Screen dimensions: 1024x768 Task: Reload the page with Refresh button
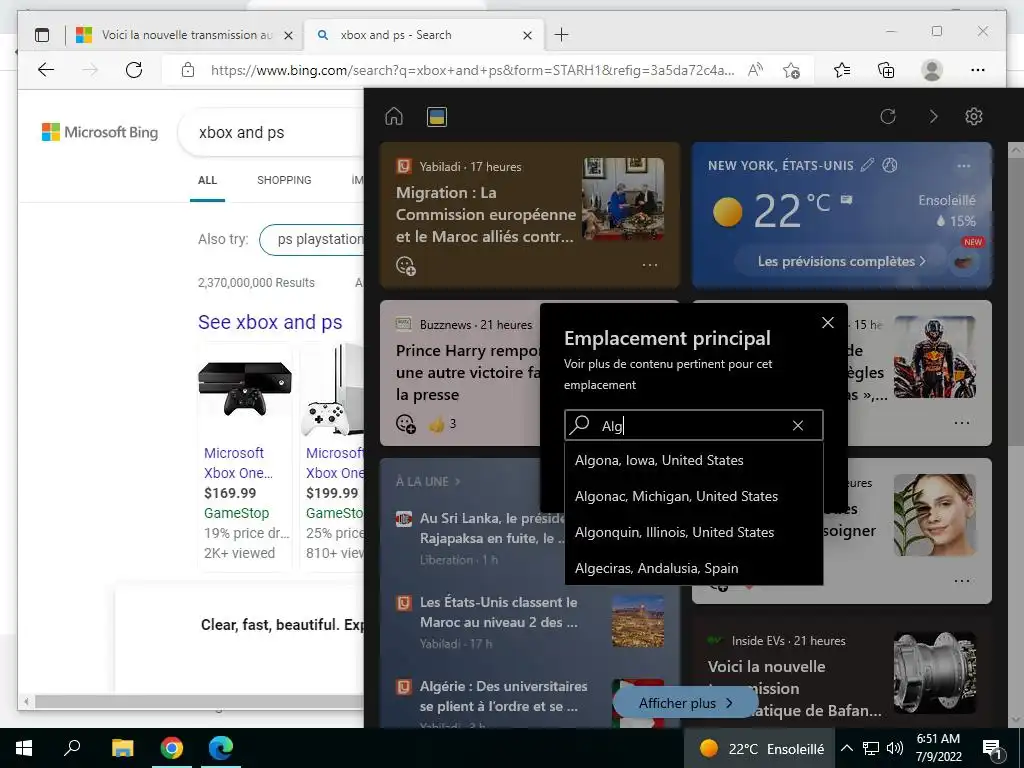(x=134, y=70)
